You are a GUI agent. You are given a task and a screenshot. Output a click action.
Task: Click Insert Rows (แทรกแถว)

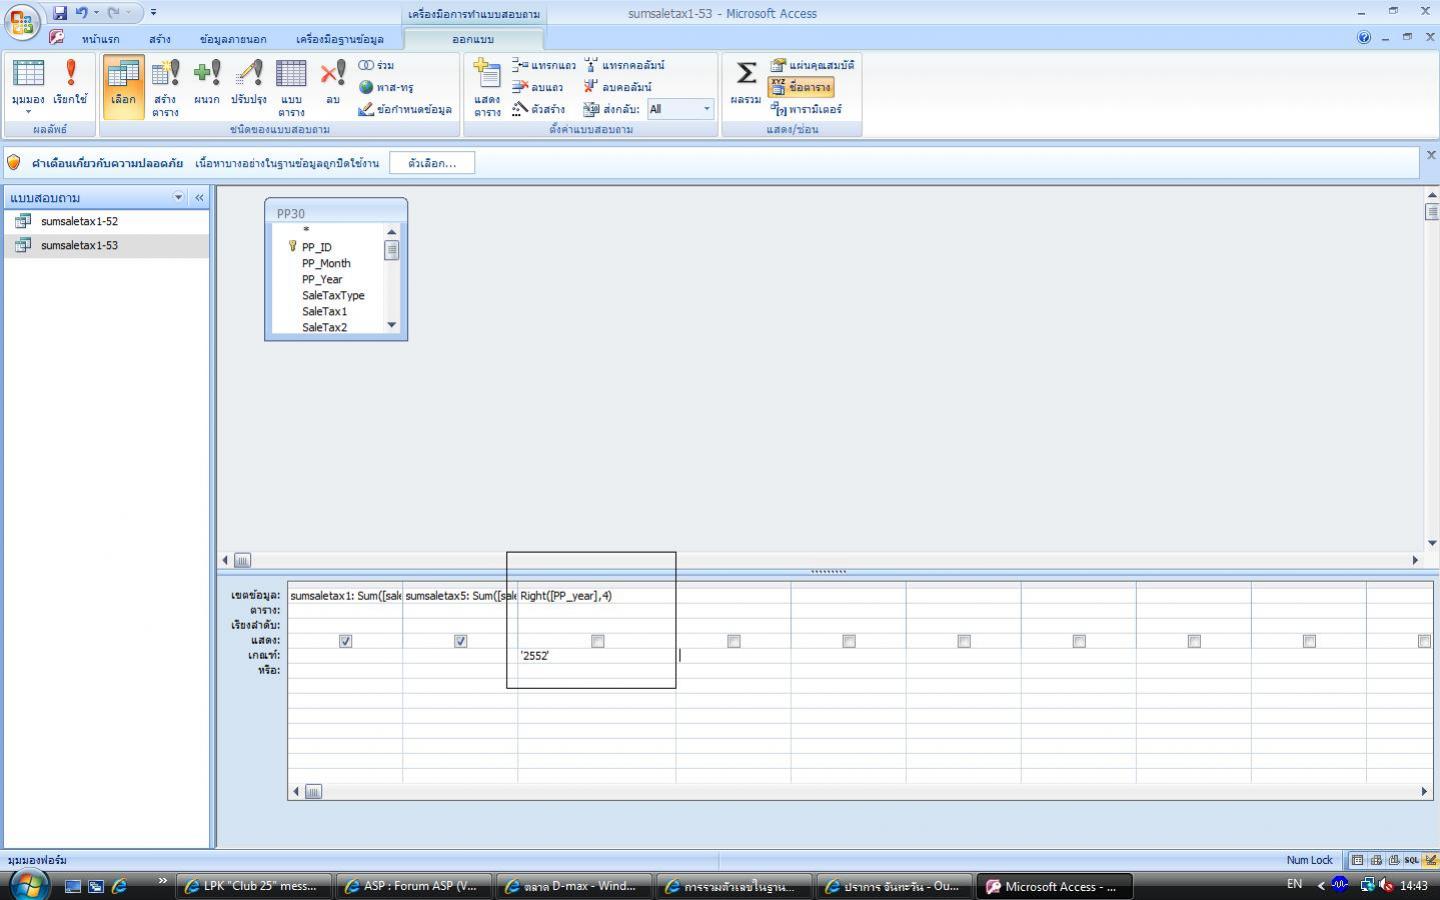pos(544,65)
